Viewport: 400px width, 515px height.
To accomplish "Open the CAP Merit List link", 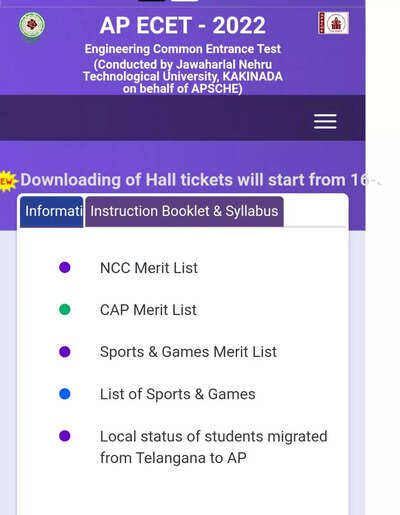I will [148, 310].
